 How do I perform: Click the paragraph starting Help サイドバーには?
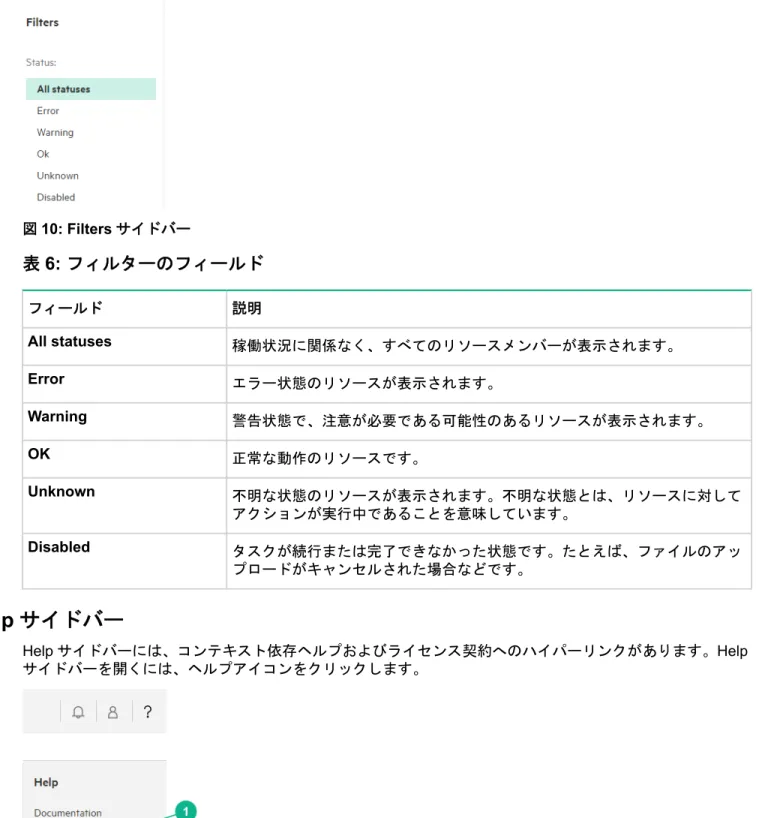385,660
